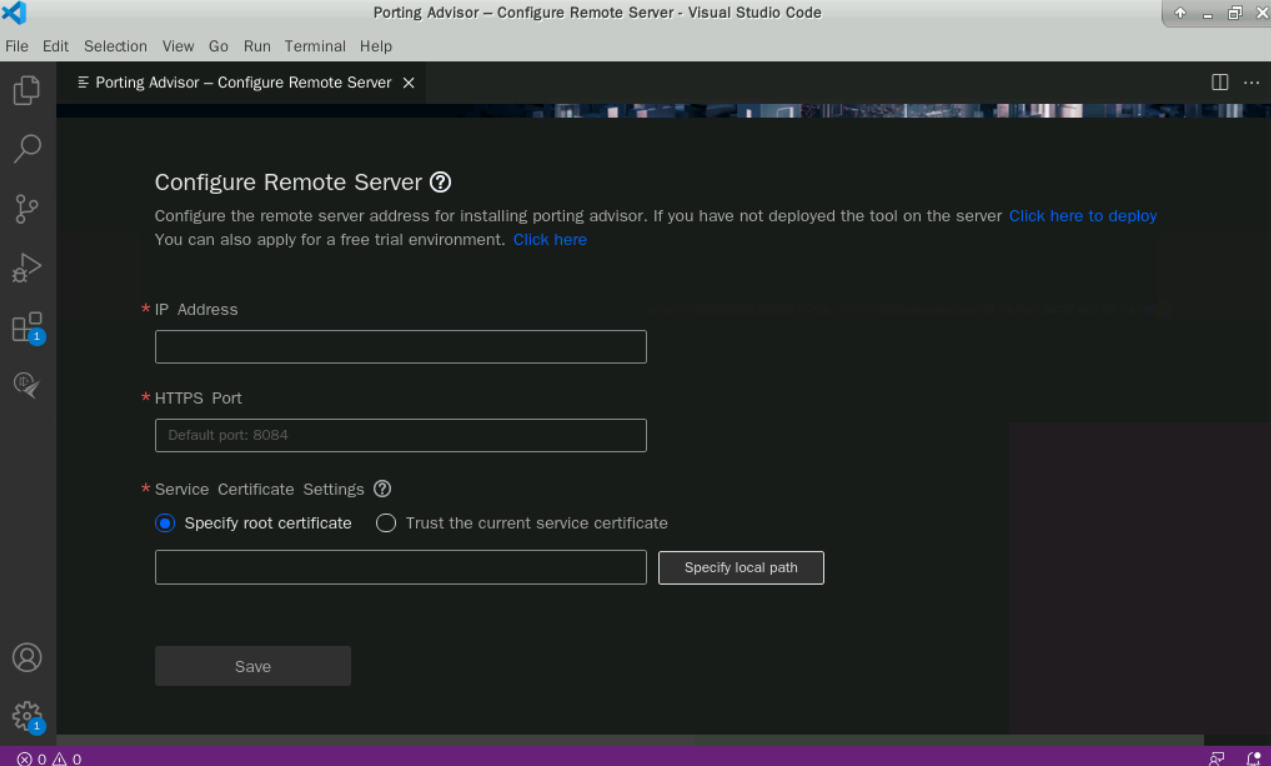Close the Porting Advisor tab
Image resolution: width=1271 pixels, height=766 pixels.
click(x=408, y=83)
